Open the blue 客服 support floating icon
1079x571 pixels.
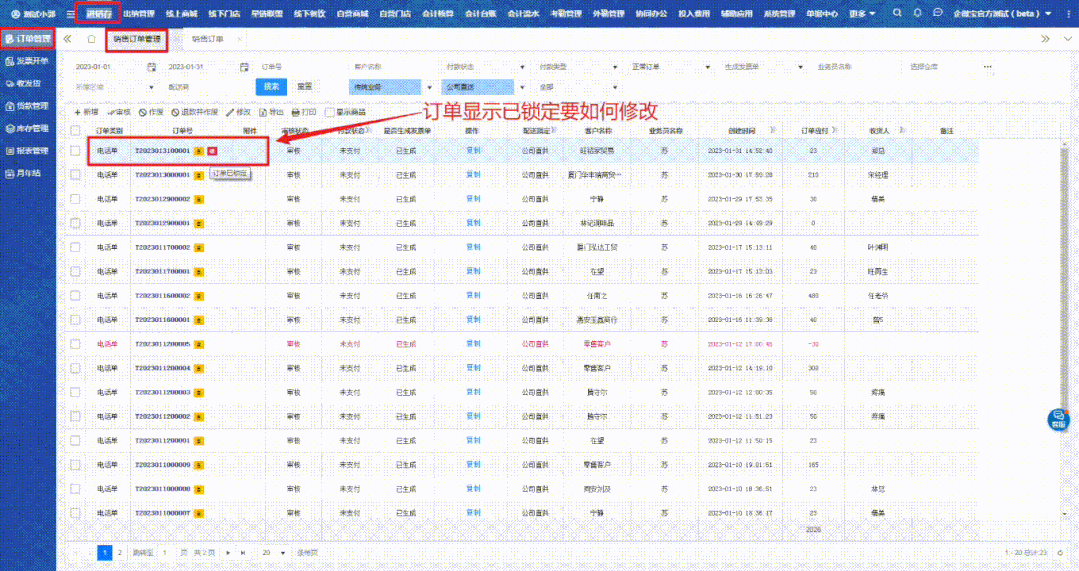pos(1058,419)
